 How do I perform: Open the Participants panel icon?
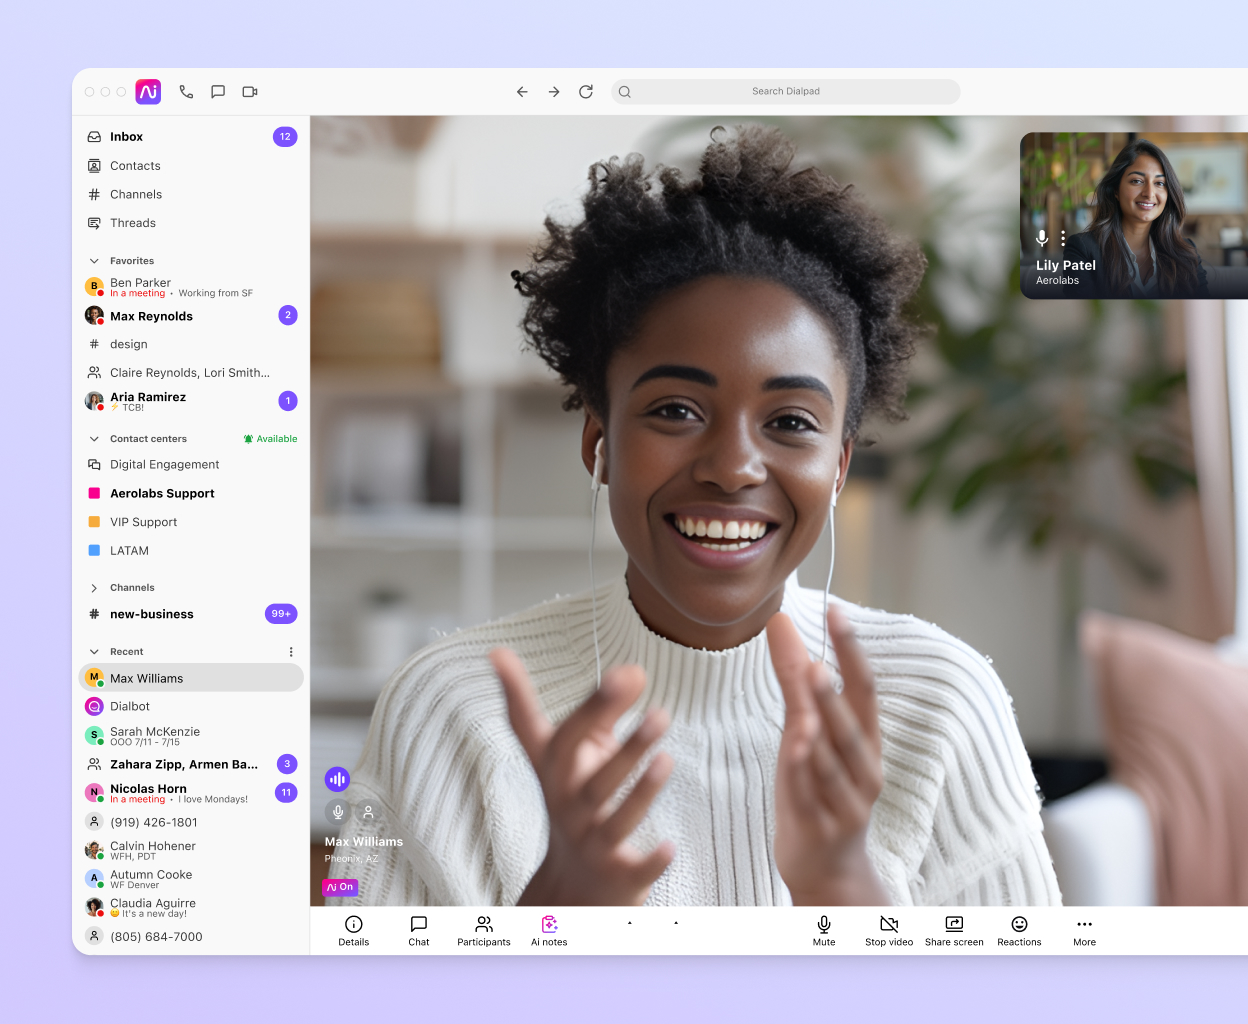tap(483, 925)
